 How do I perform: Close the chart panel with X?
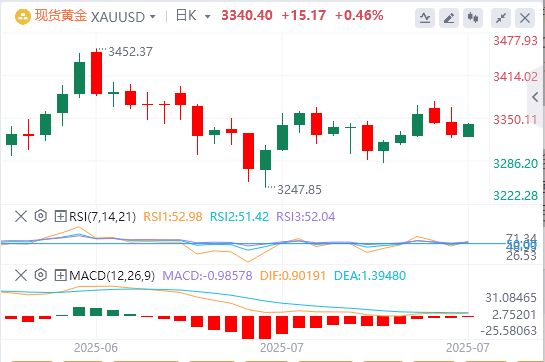524,18
